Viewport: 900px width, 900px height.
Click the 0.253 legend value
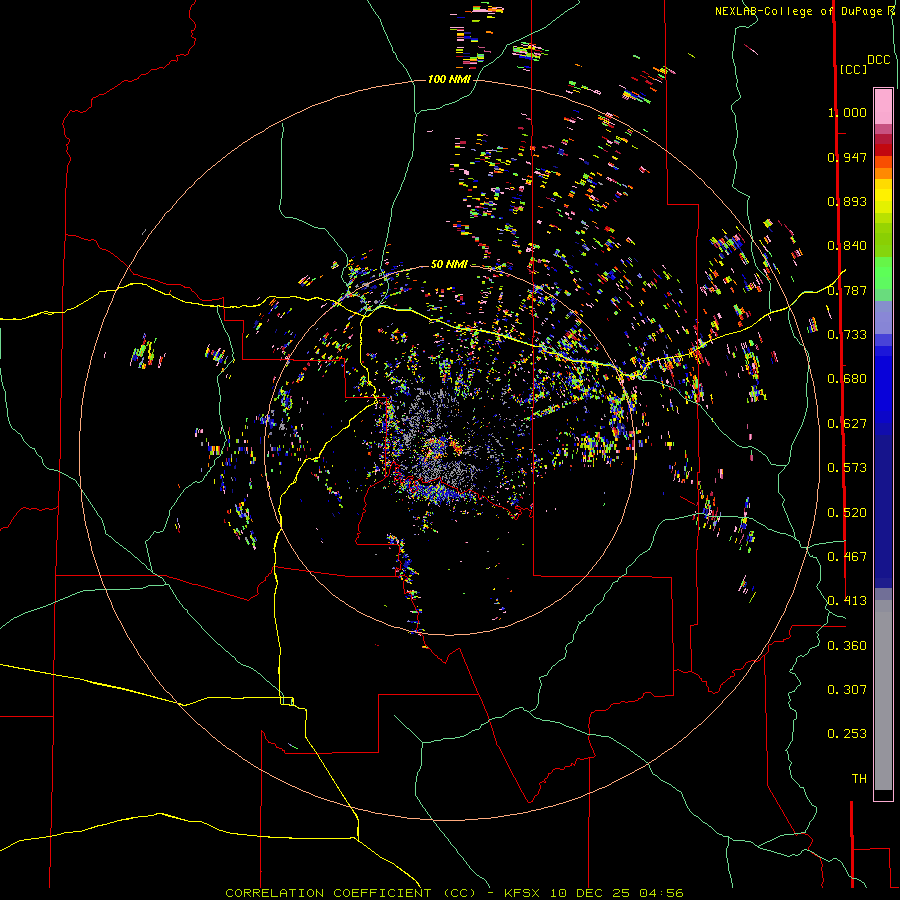(x=847, y=734)
